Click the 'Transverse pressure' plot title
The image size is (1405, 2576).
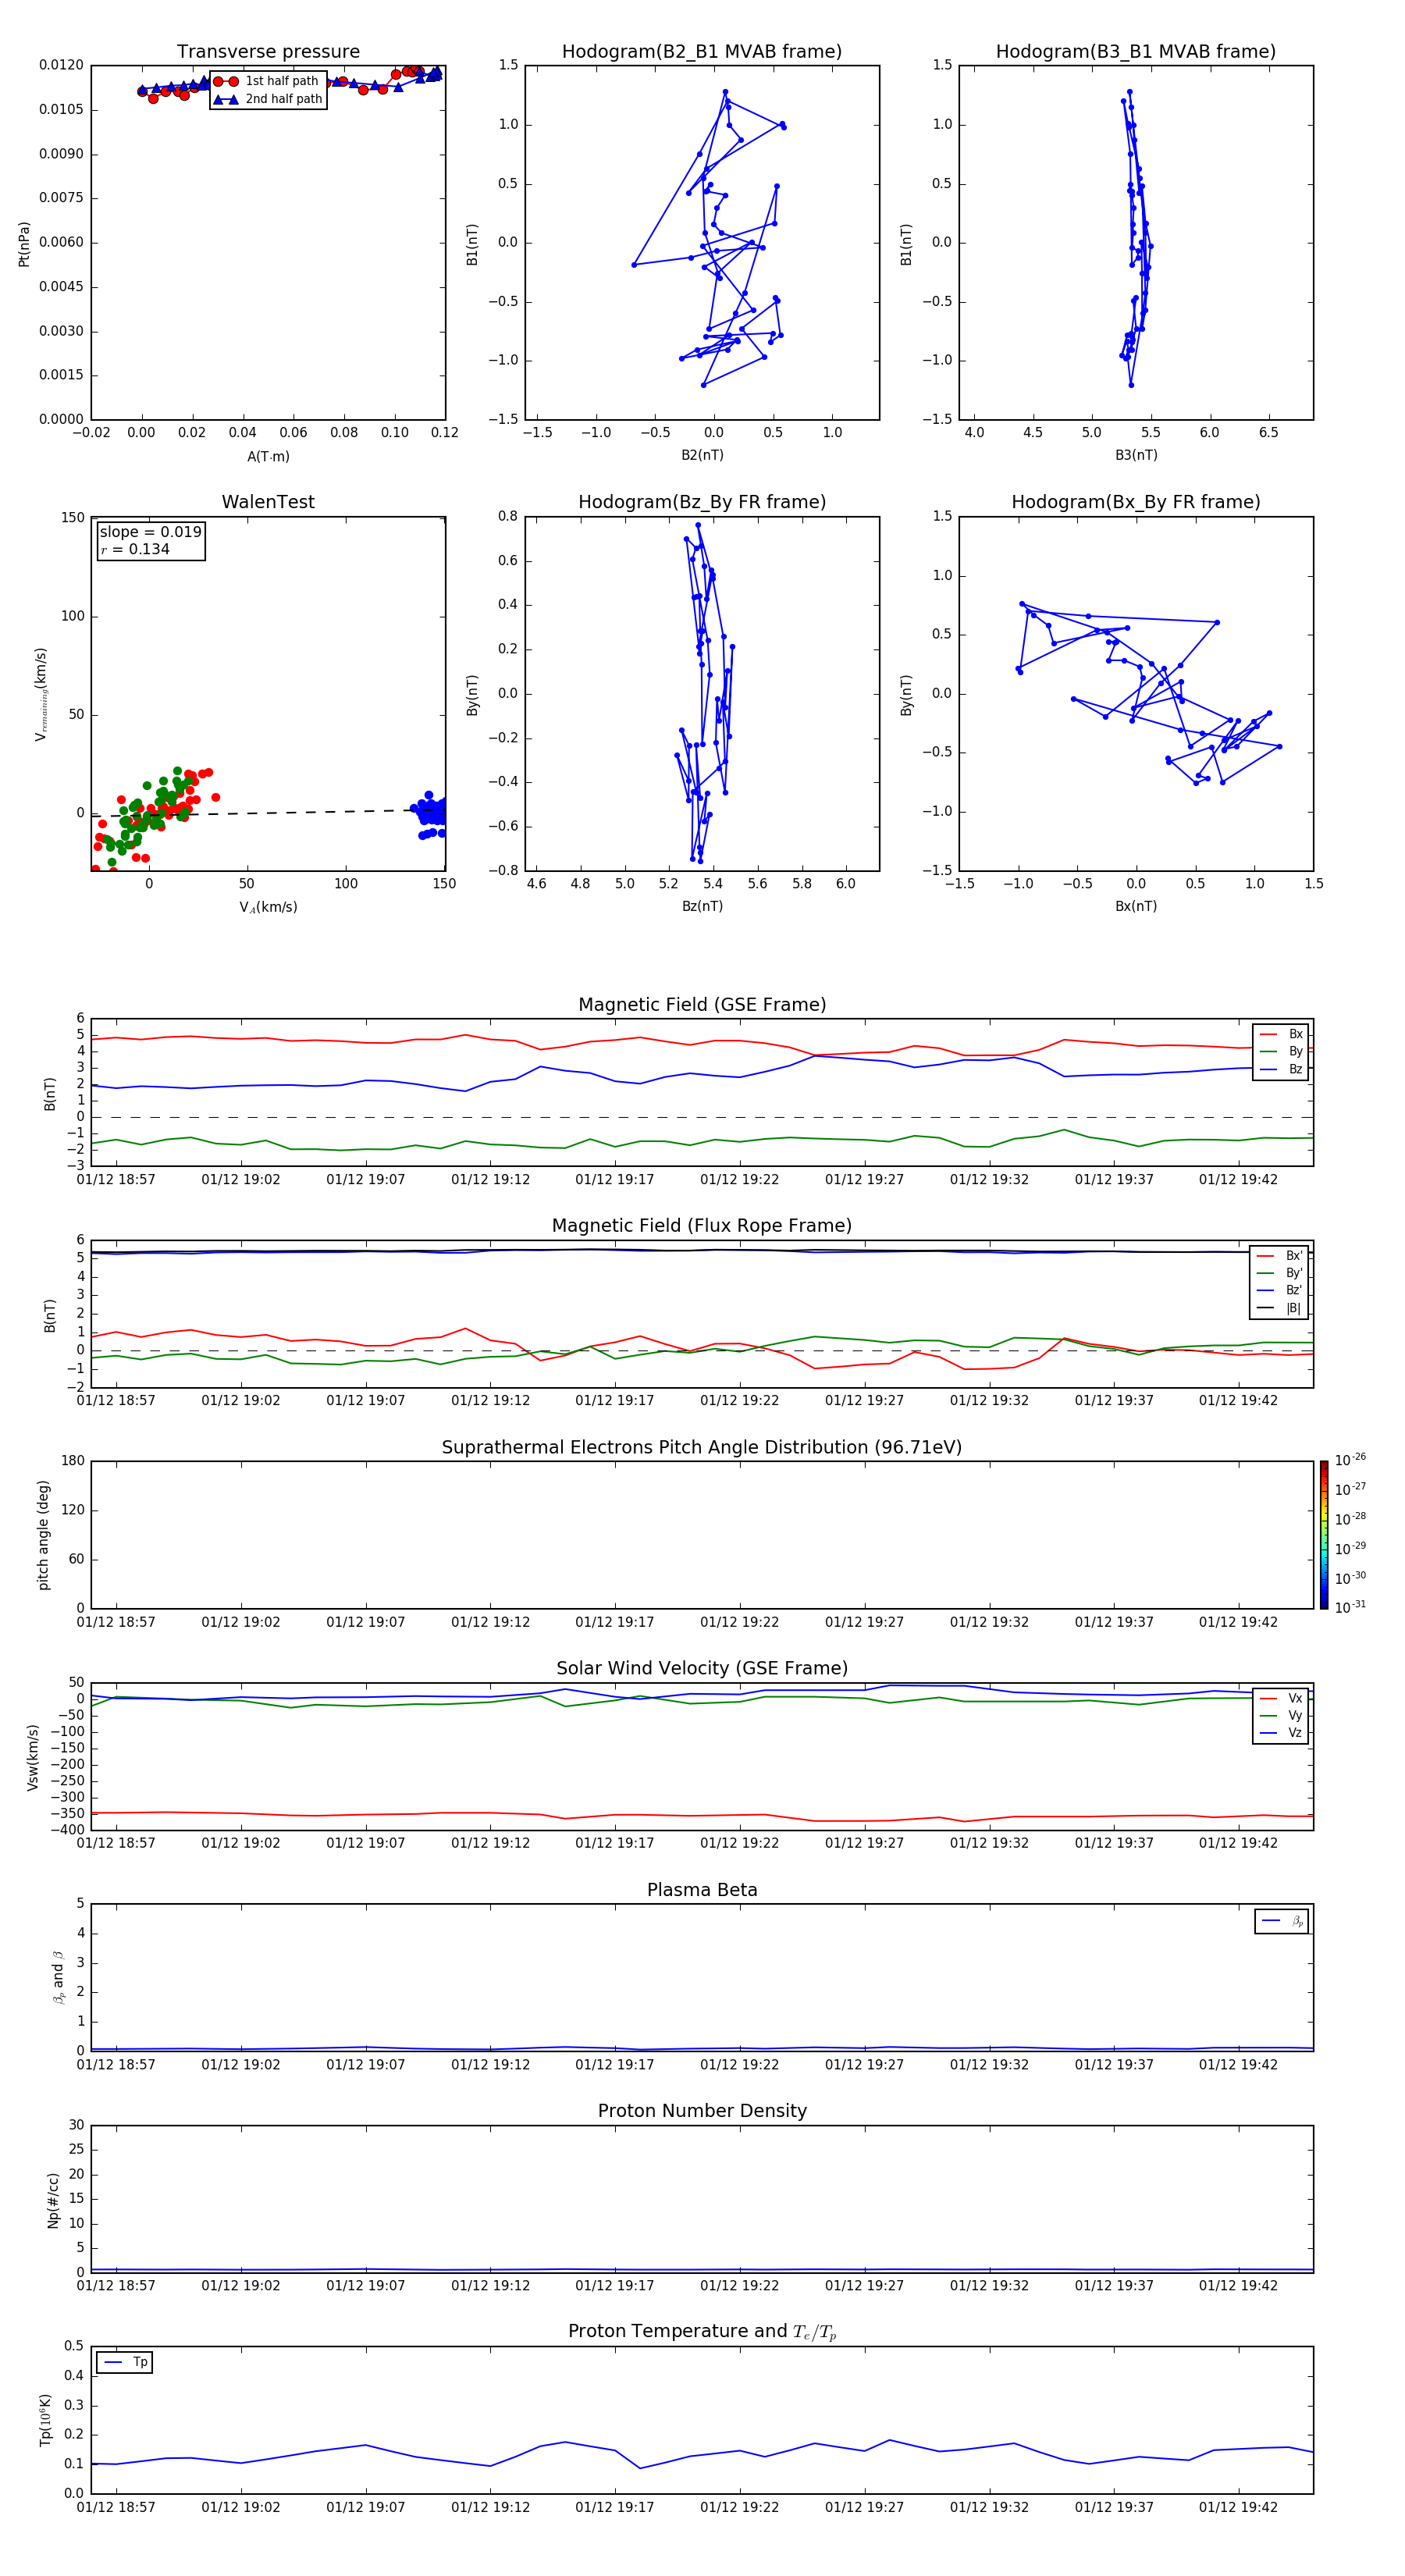(x=268, y=52)
